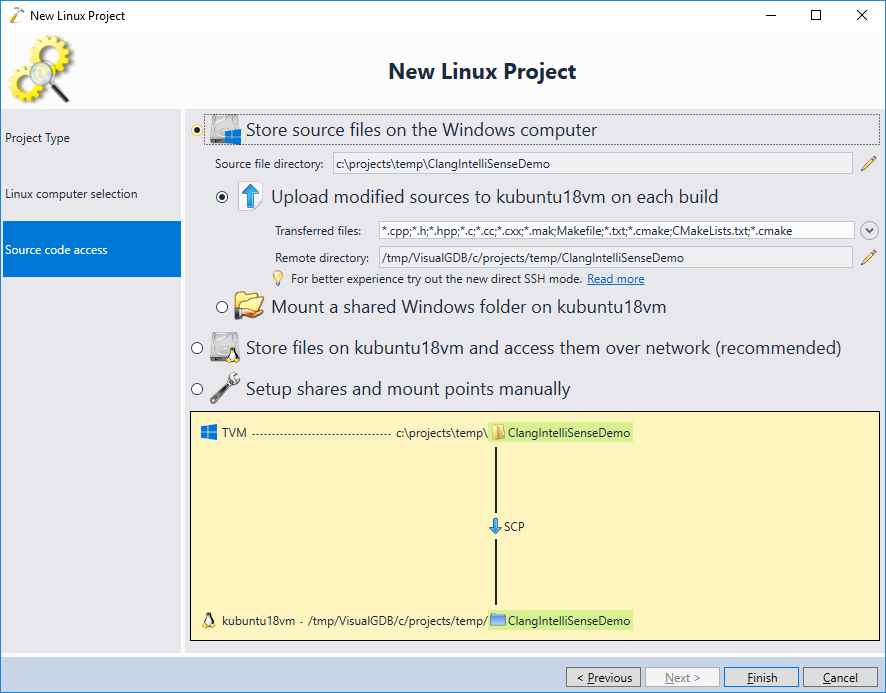Select Mount a shared Windows folder option
The width and height of the screenshot is (886, 693).
[x=222, y=306]
